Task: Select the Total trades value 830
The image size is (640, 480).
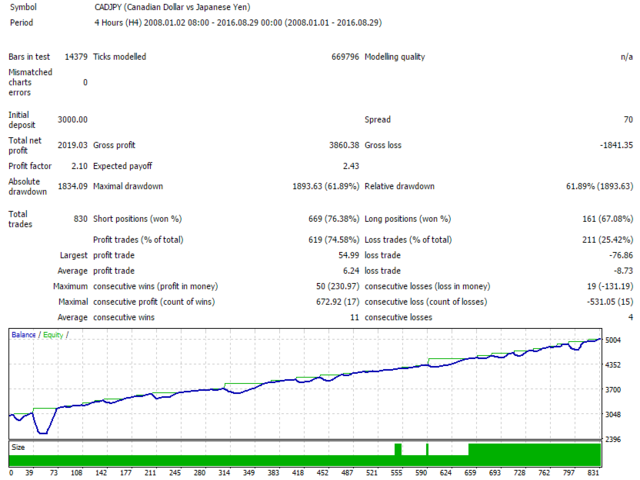Action: click(x=80, y=219)
